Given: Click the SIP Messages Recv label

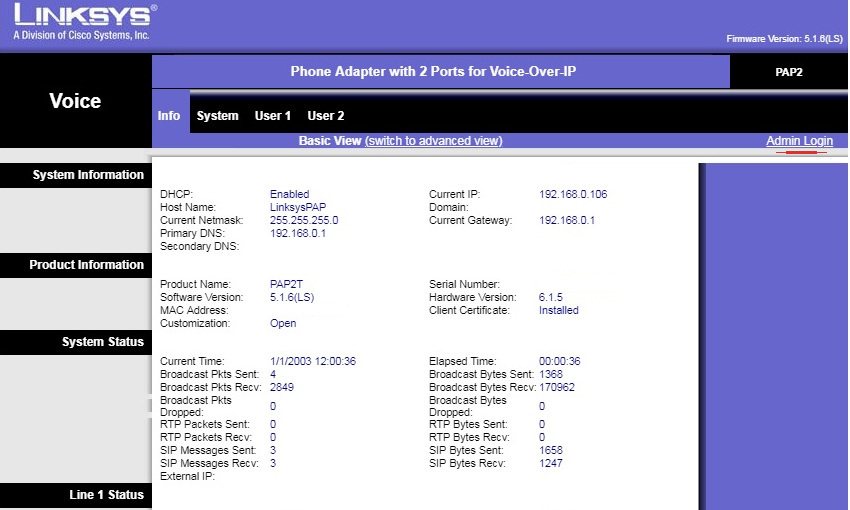Looking at the screenshot, I should pyautogui.click(x=209, y=463).
